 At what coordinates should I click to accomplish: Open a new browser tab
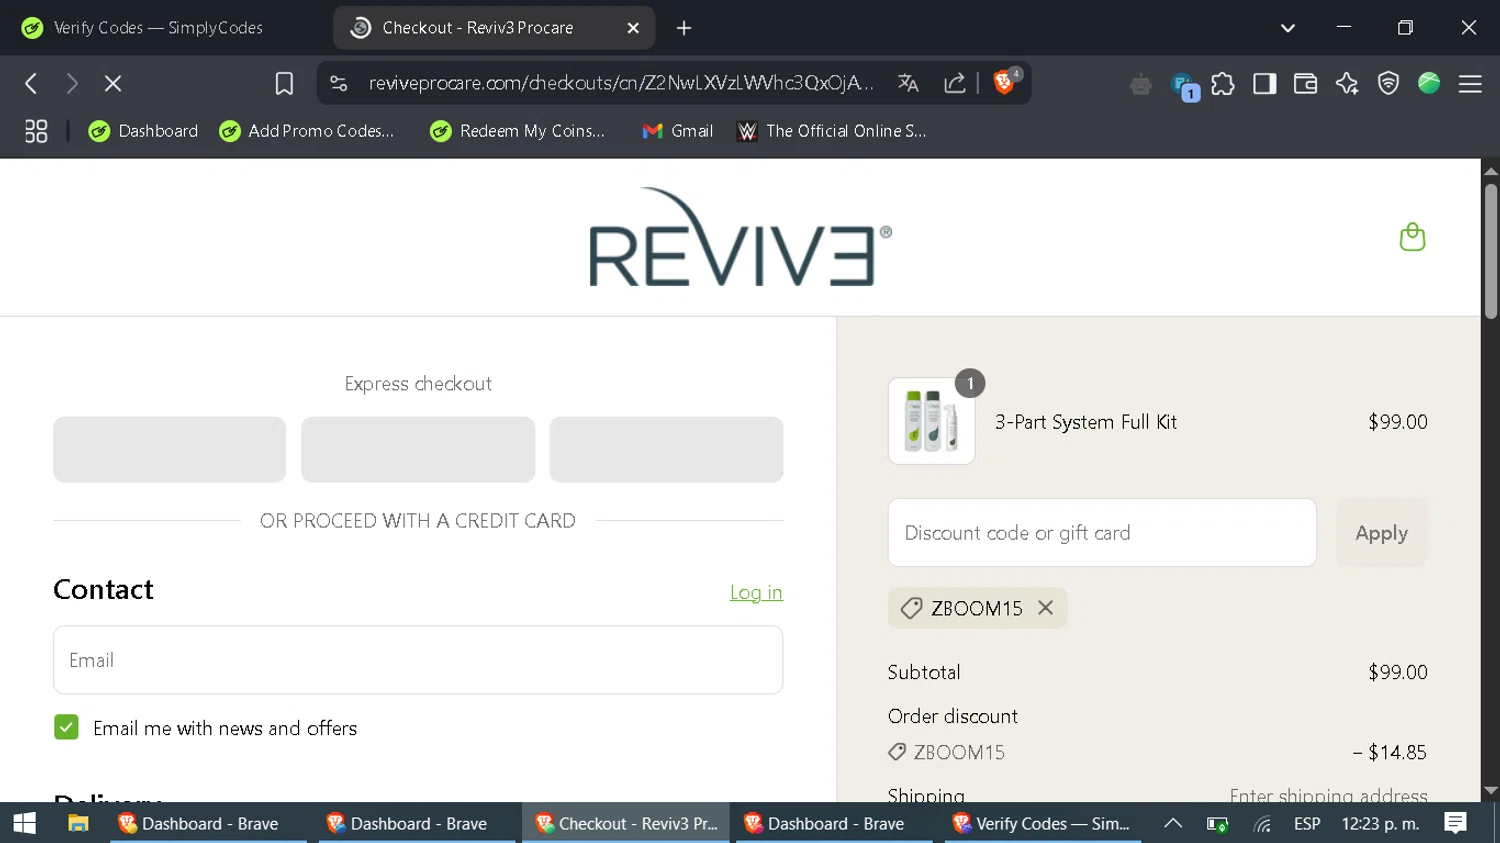point(684,28)
